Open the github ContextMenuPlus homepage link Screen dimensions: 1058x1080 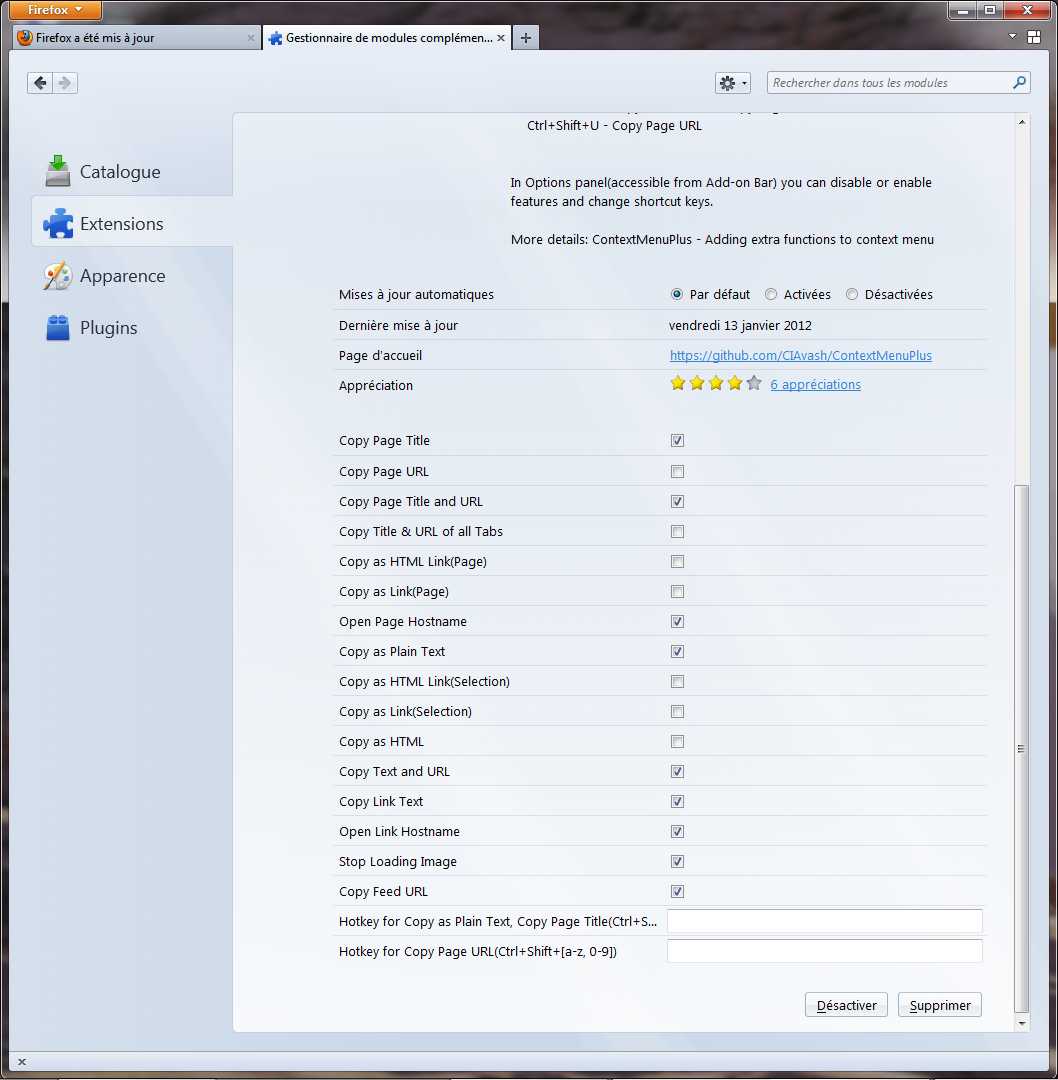pos(800,355)
